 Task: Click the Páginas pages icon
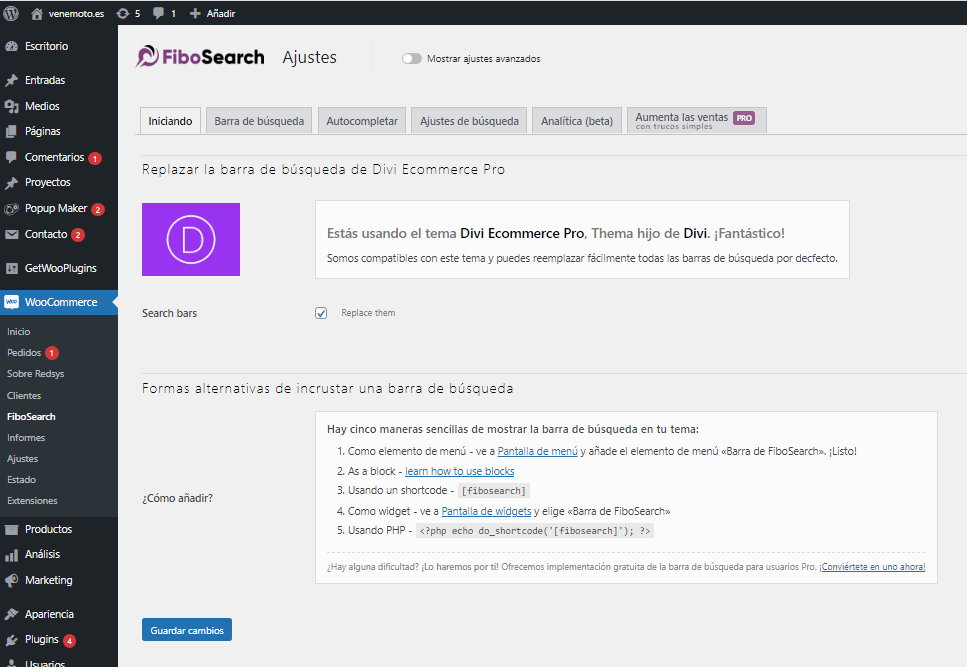tap(11, 131)
